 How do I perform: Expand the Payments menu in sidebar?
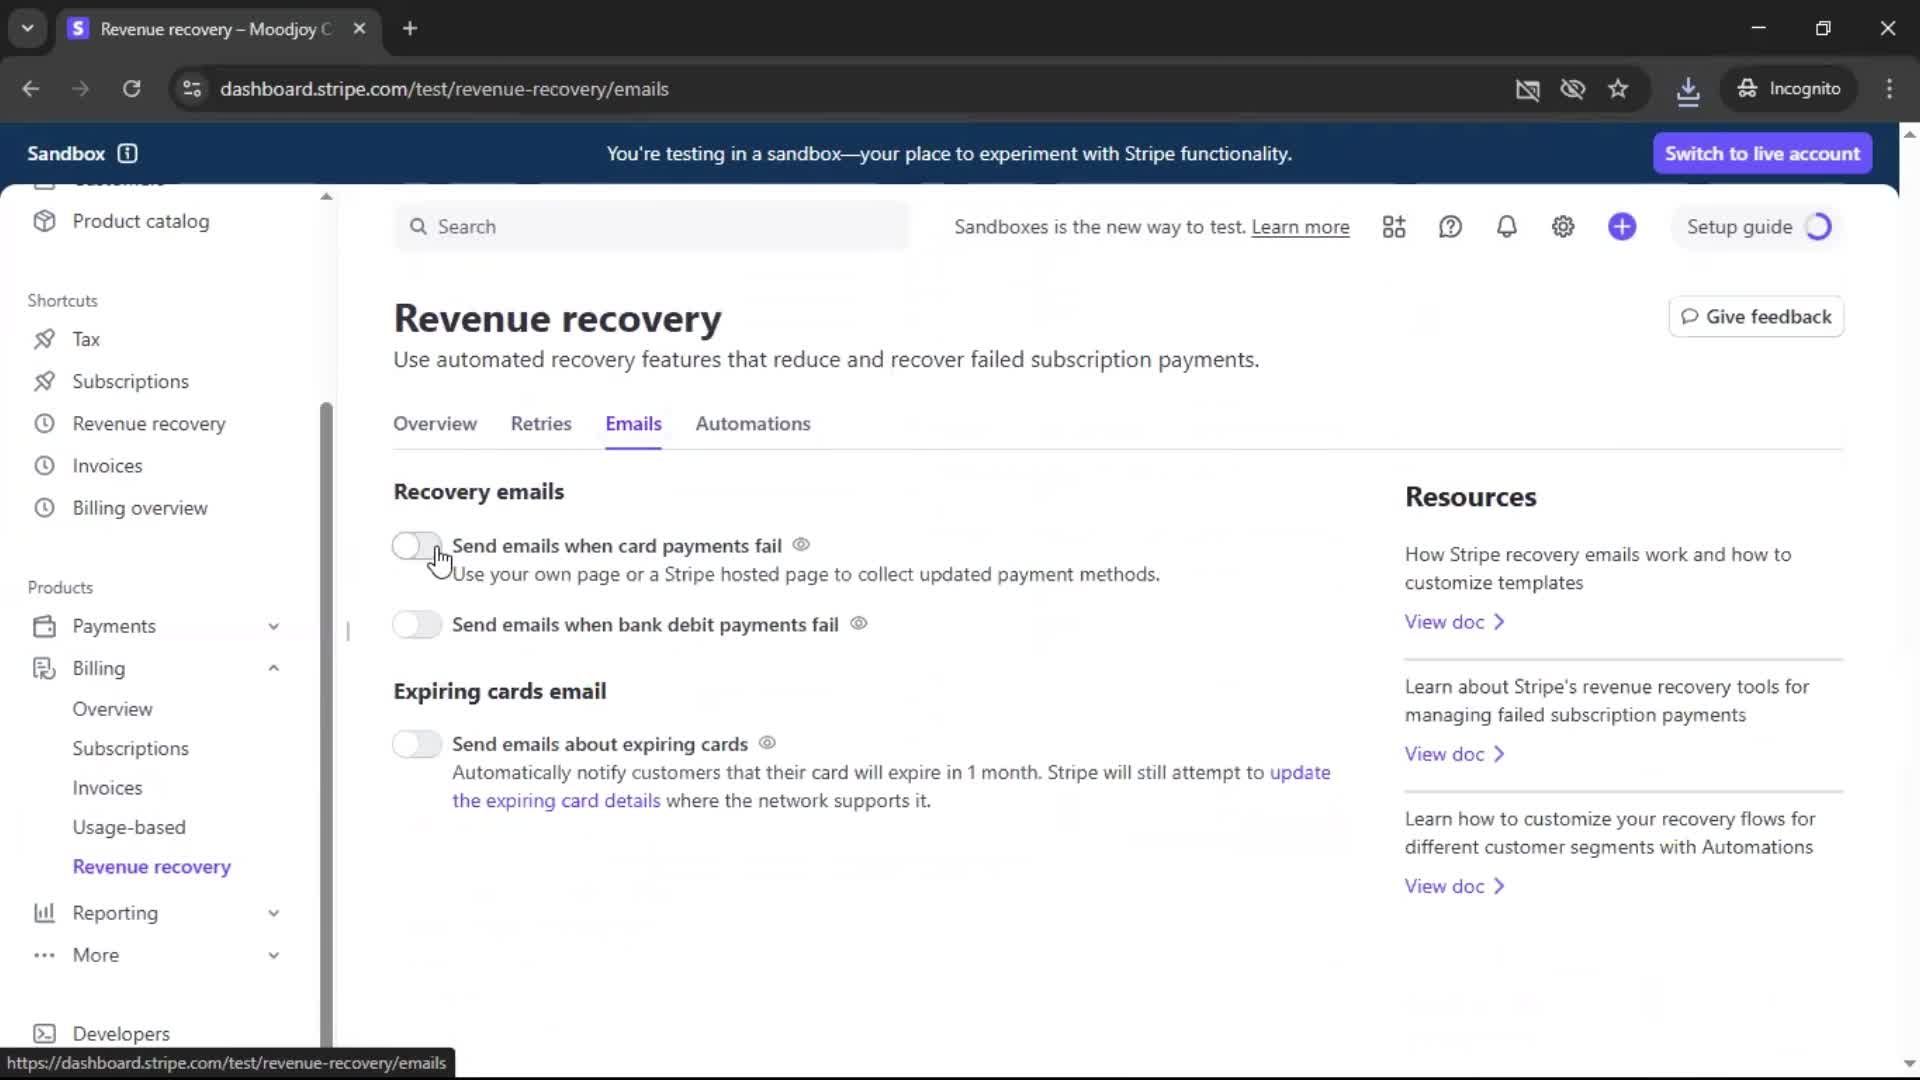[273, 626]
